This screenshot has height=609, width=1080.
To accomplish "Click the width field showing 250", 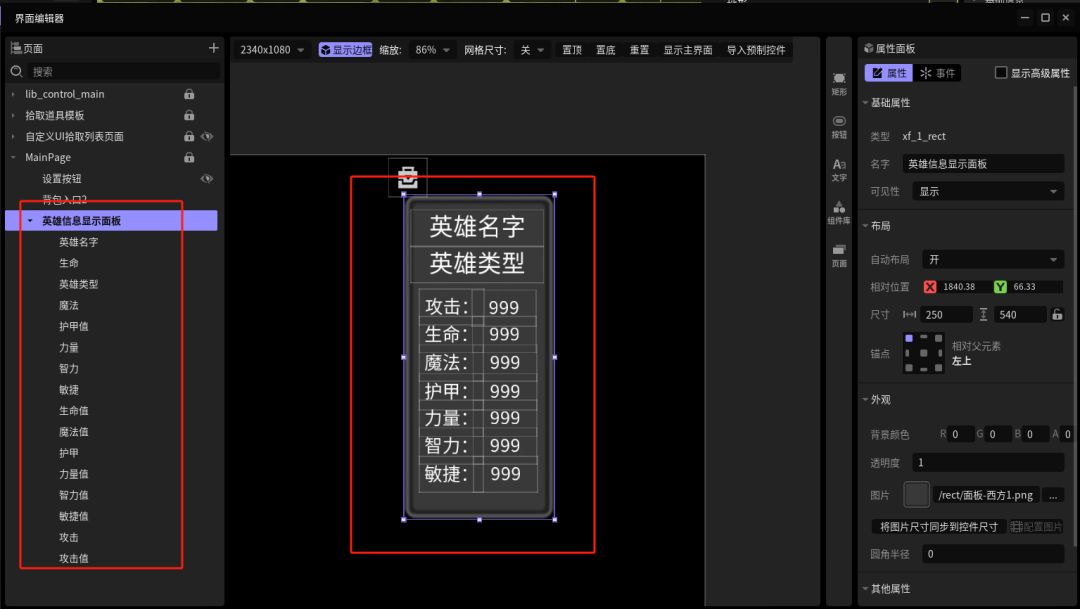I will point(946,315).
